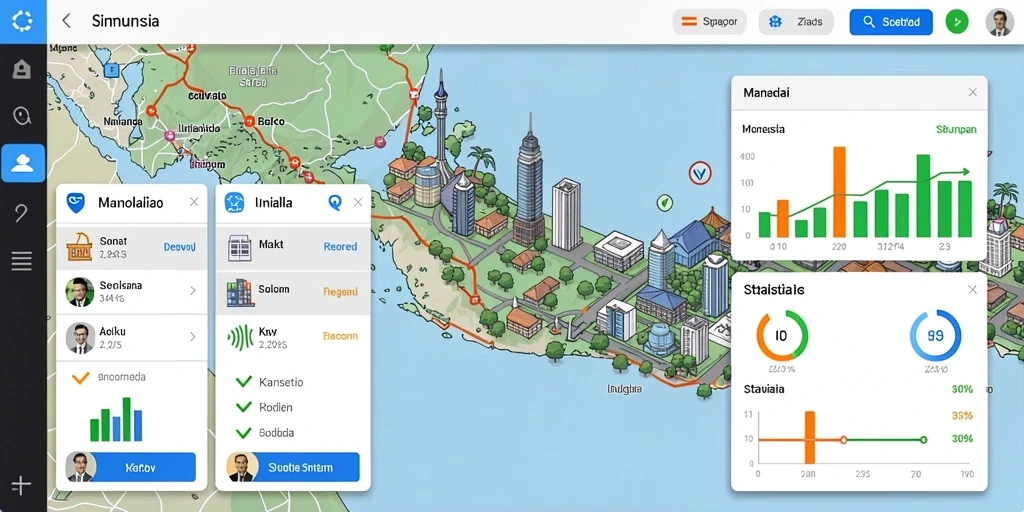Select the Aoiku person avatar

pos(80,338)
